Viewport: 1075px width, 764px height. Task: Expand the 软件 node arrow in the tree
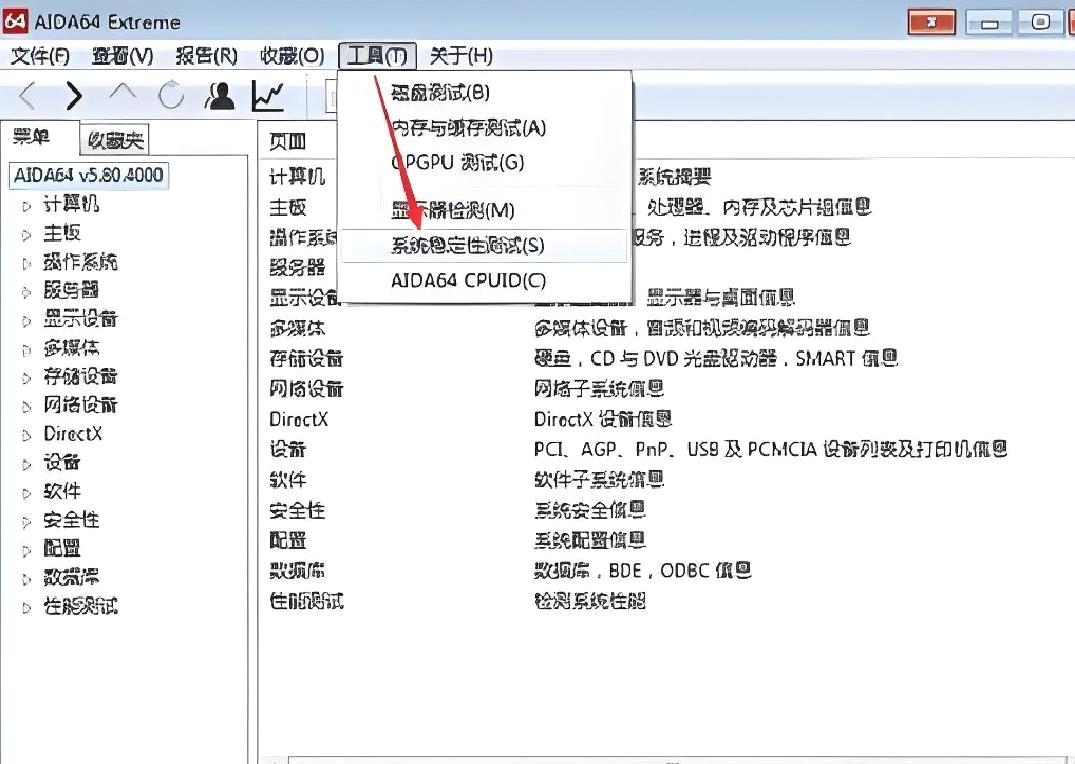click(x=26, y=493)
